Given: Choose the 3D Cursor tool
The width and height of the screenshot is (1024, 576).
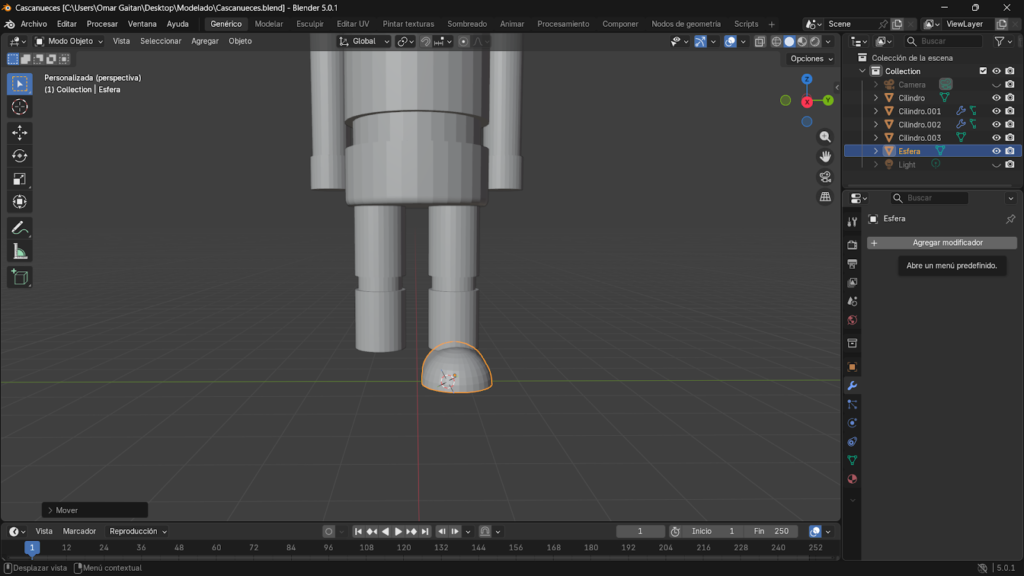Looking at the screenshot, I should pos(20,107).
